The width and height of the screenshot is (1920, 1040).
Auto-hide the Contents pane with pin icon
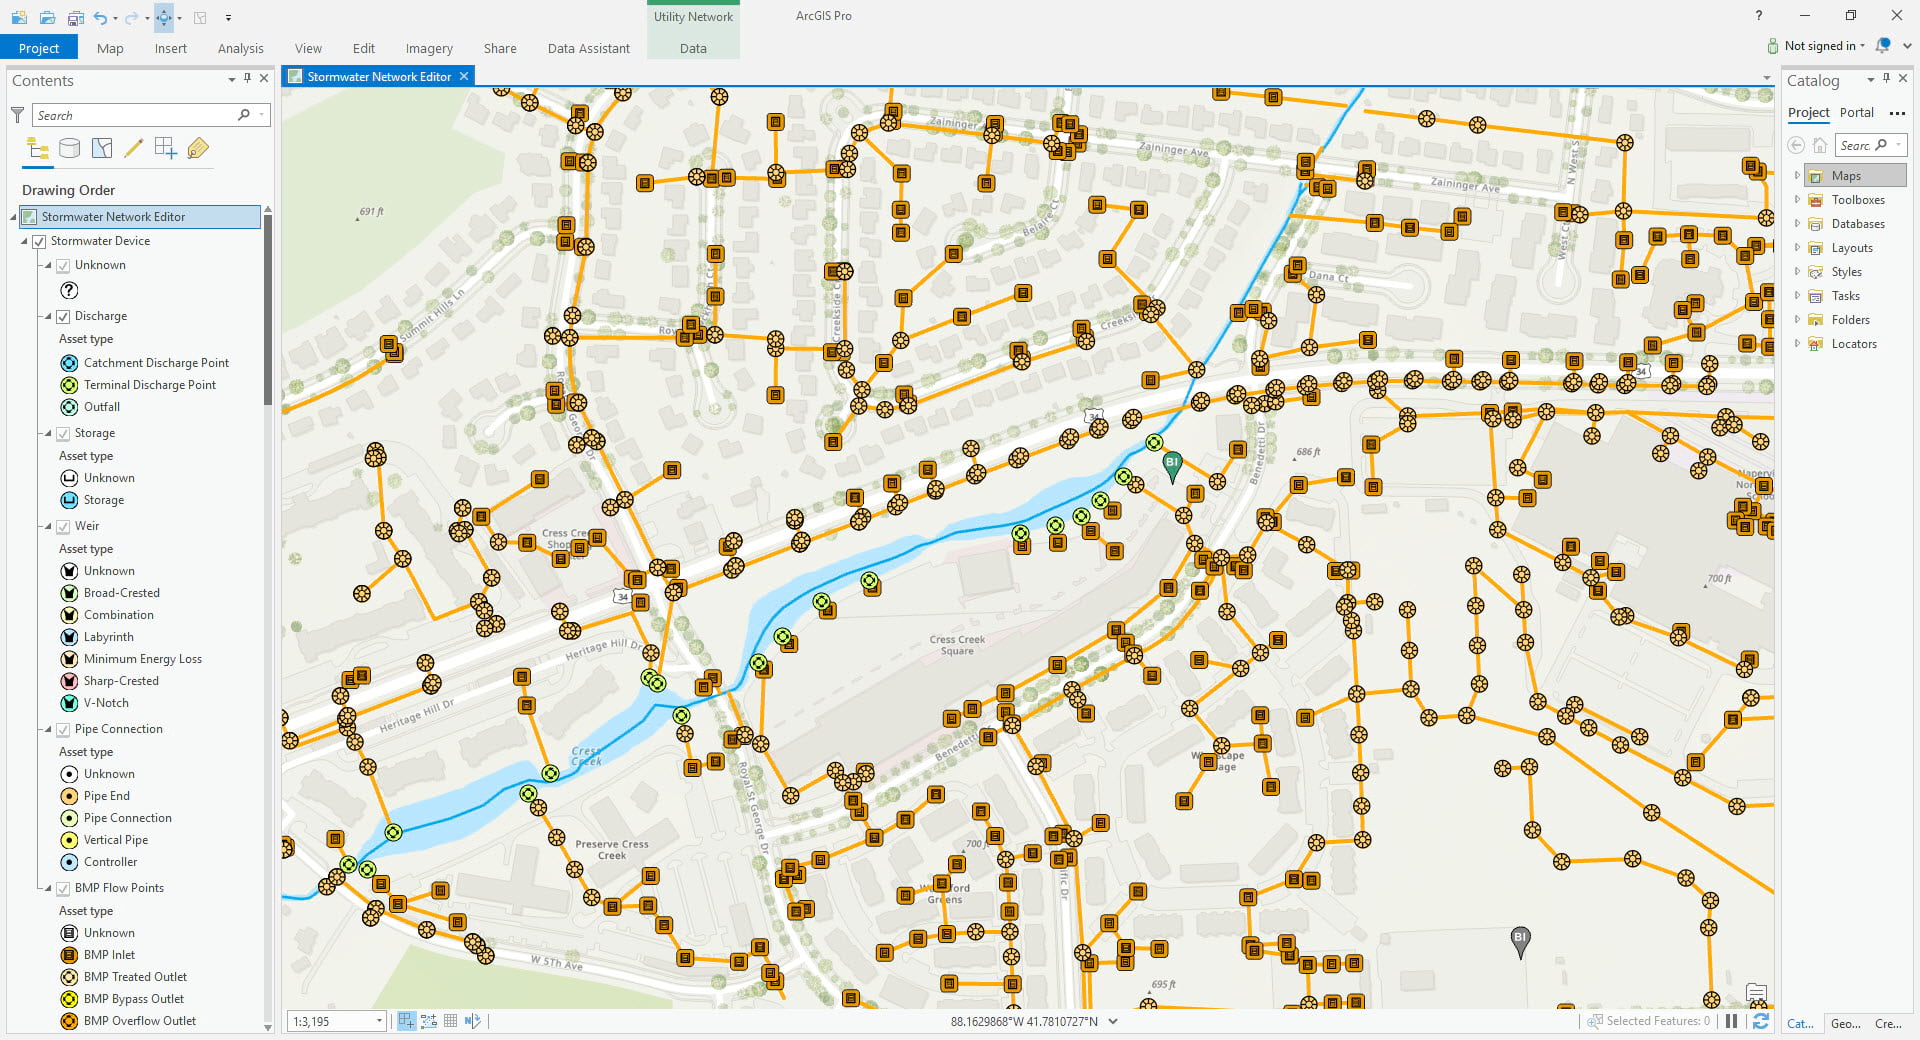point(248,79)
